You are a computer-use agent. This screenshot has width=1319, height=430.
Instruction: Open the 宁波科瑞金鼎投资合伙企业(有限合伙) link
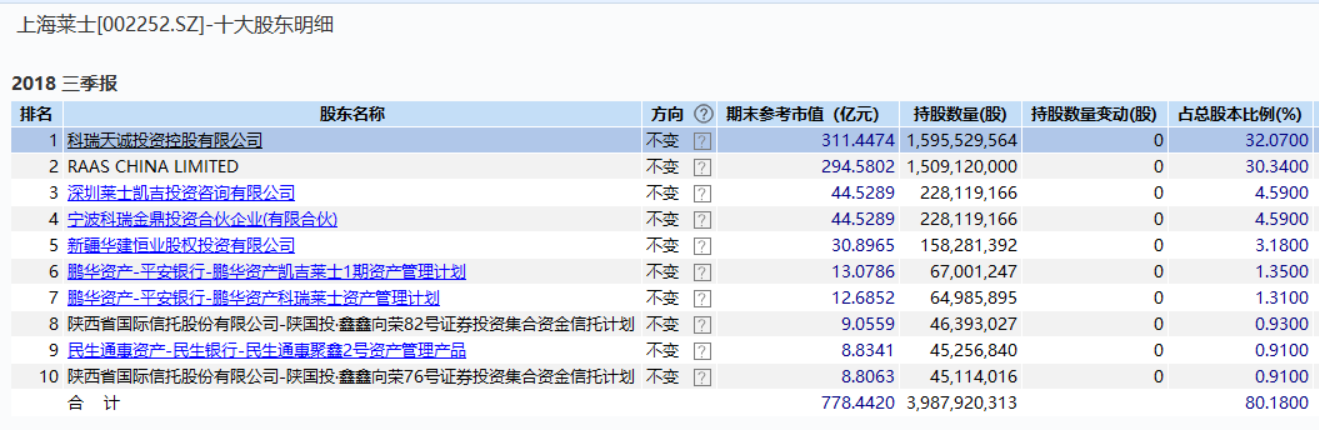(202, 219)
